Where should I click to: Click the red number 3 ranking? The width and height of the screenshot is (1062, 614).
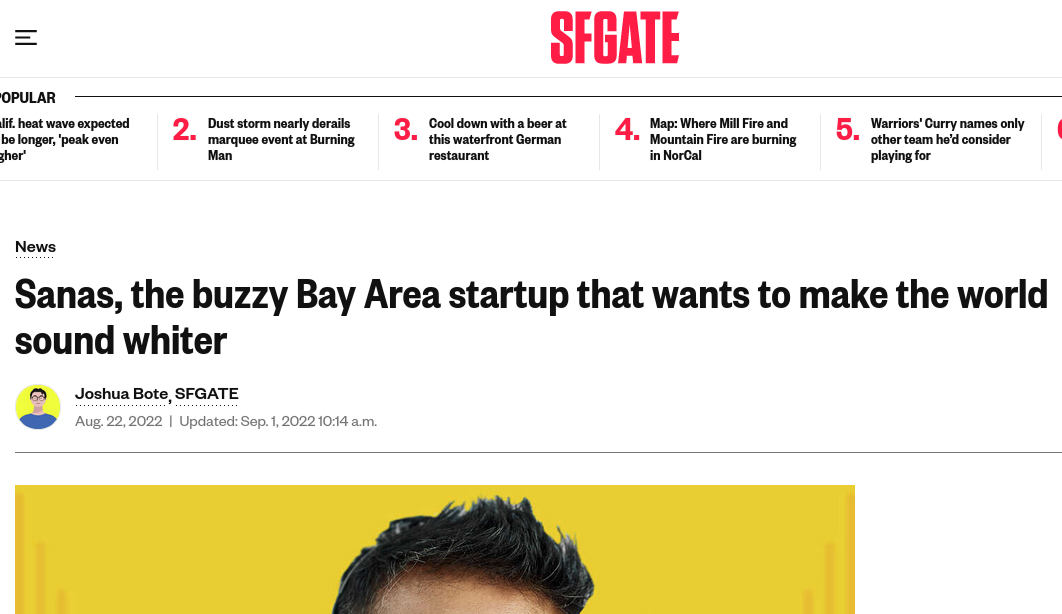click(405, 130)
